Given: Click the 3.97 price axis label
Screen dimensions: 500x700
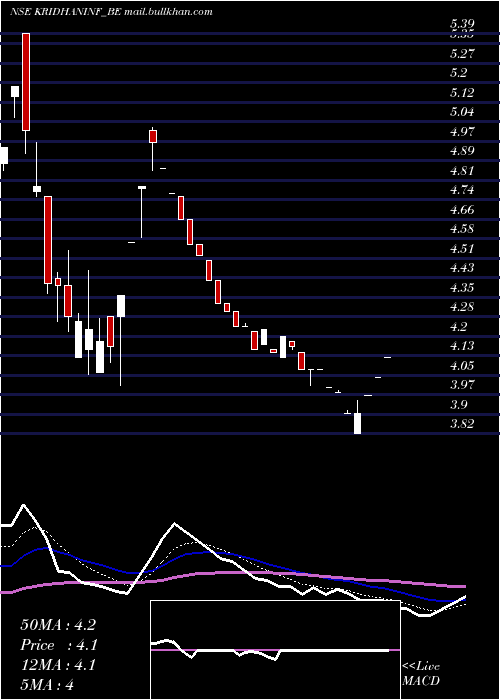Looking at the screenshot, I should pyautogui.click(x=462, y=385).
